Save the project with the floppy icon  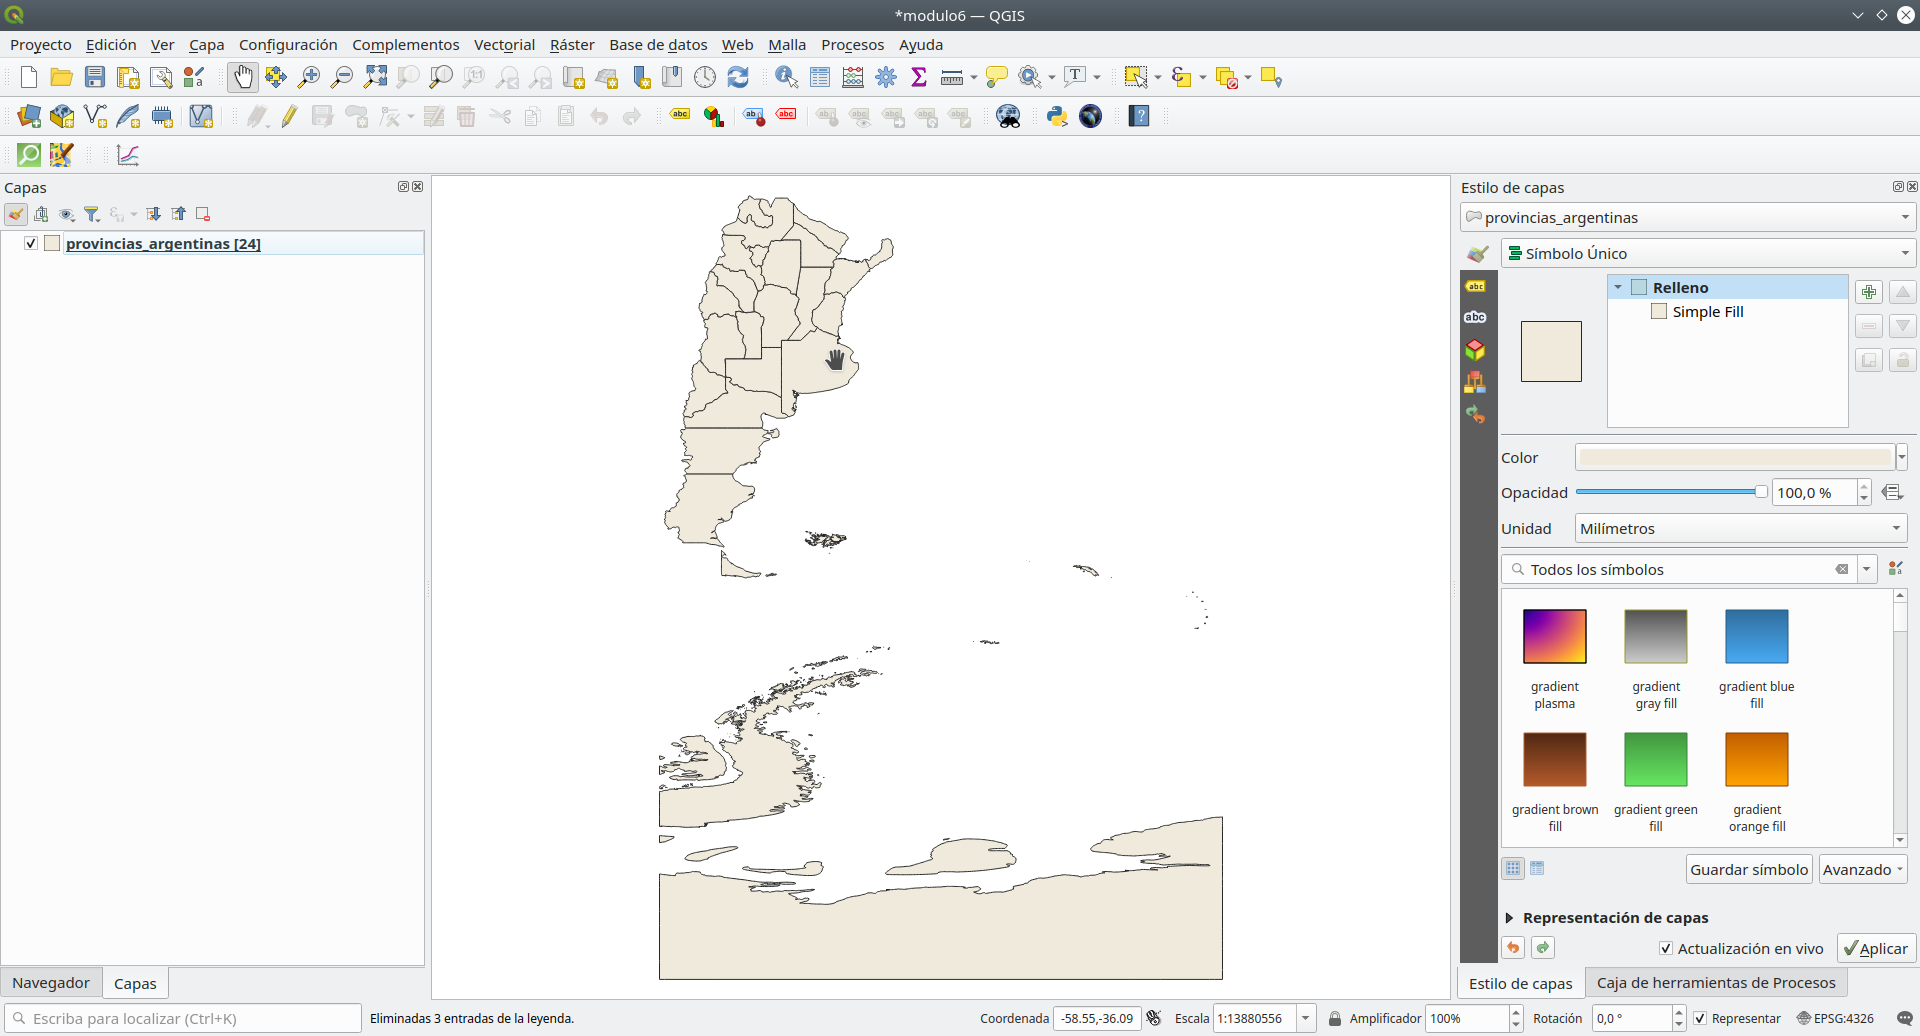pos(95,77)
